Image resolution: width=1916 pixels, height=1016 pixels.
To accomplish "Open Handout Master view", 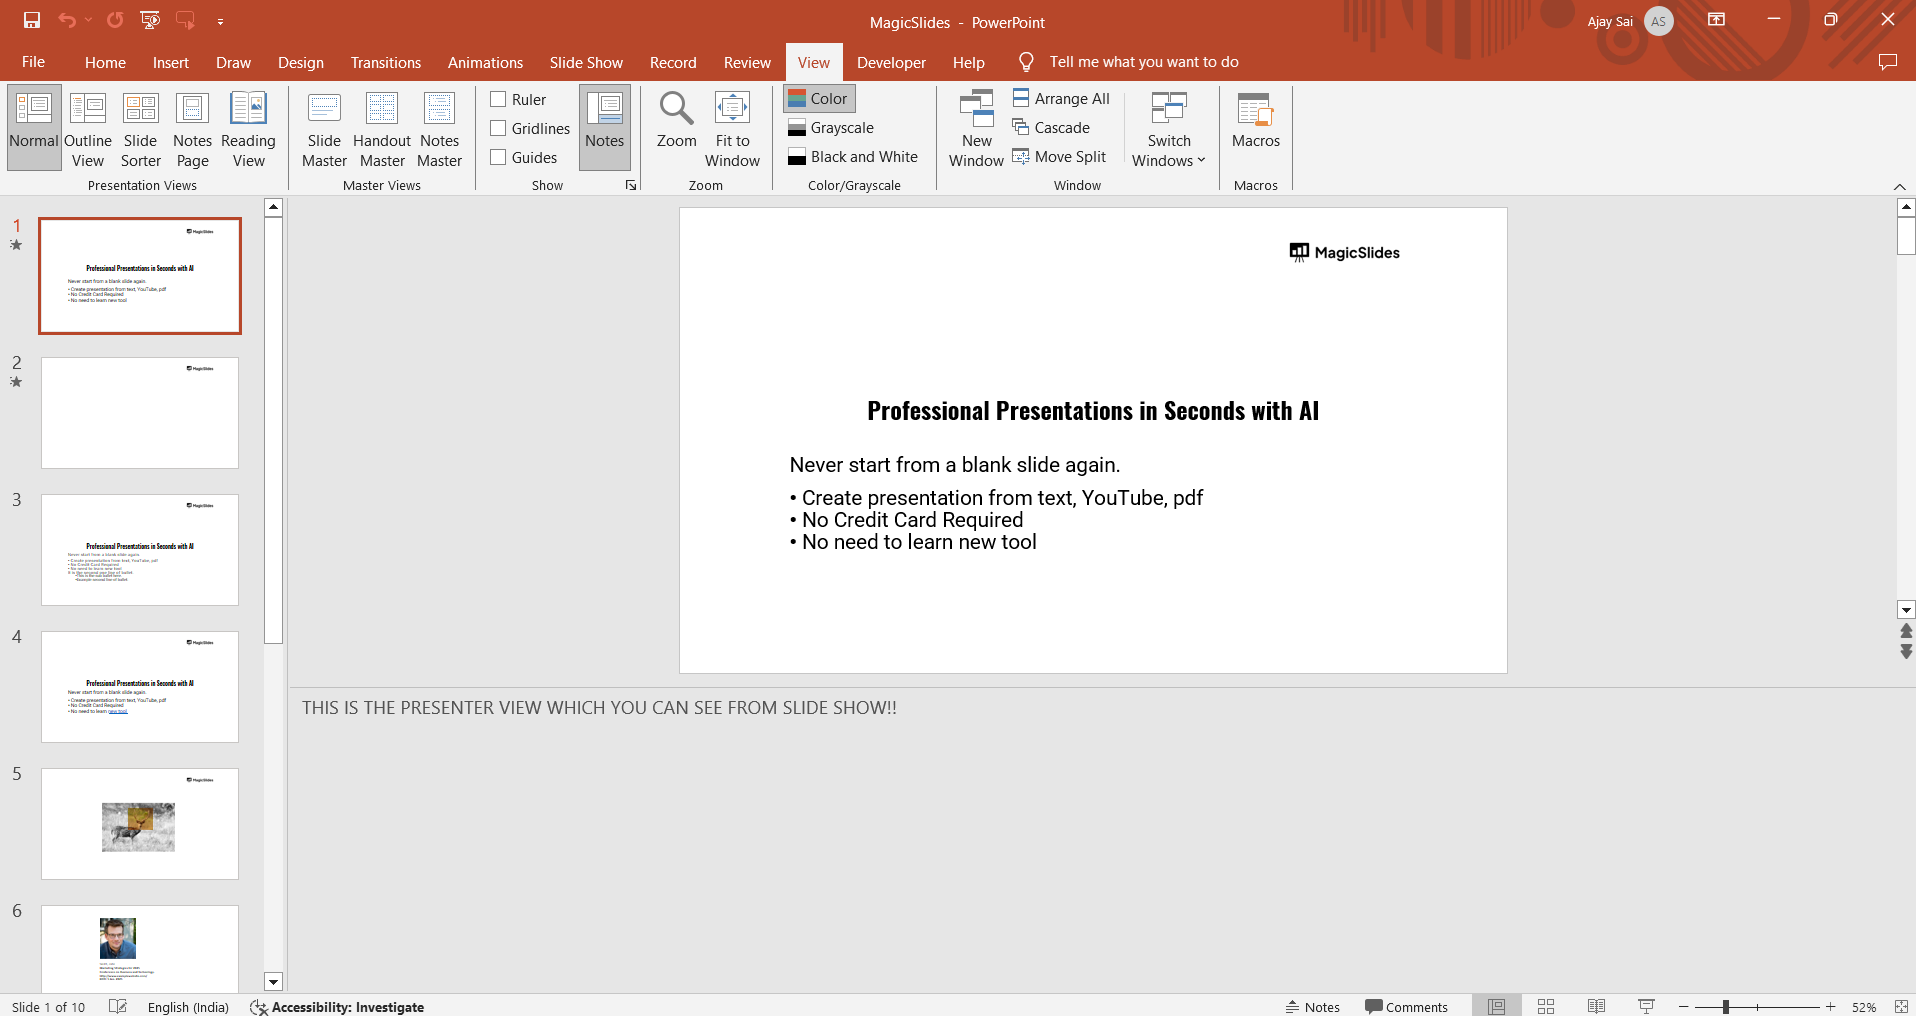I will coord(382,127).
